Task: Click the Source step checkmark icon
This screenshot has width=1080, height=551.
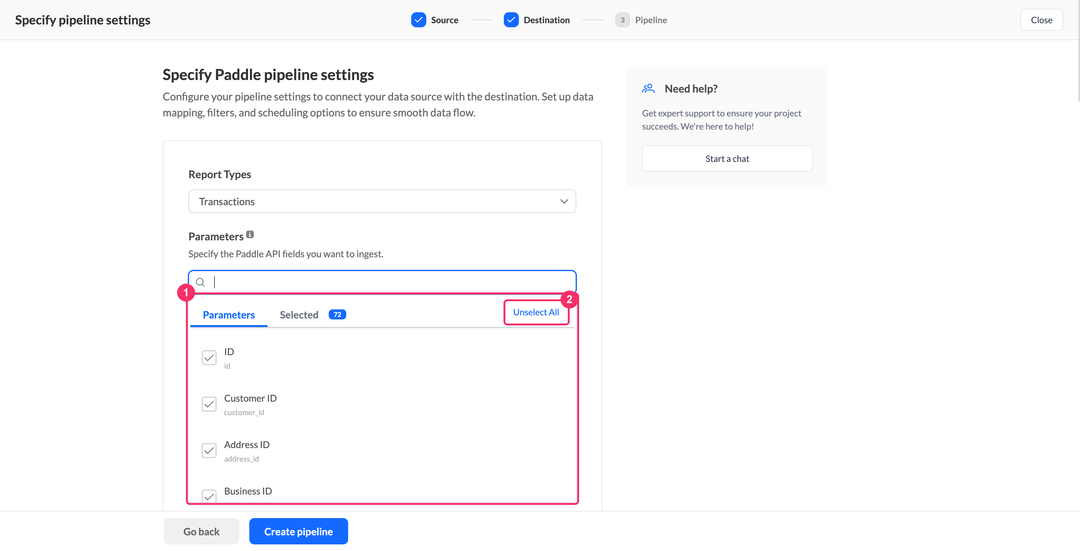Action: pos(419,20)
